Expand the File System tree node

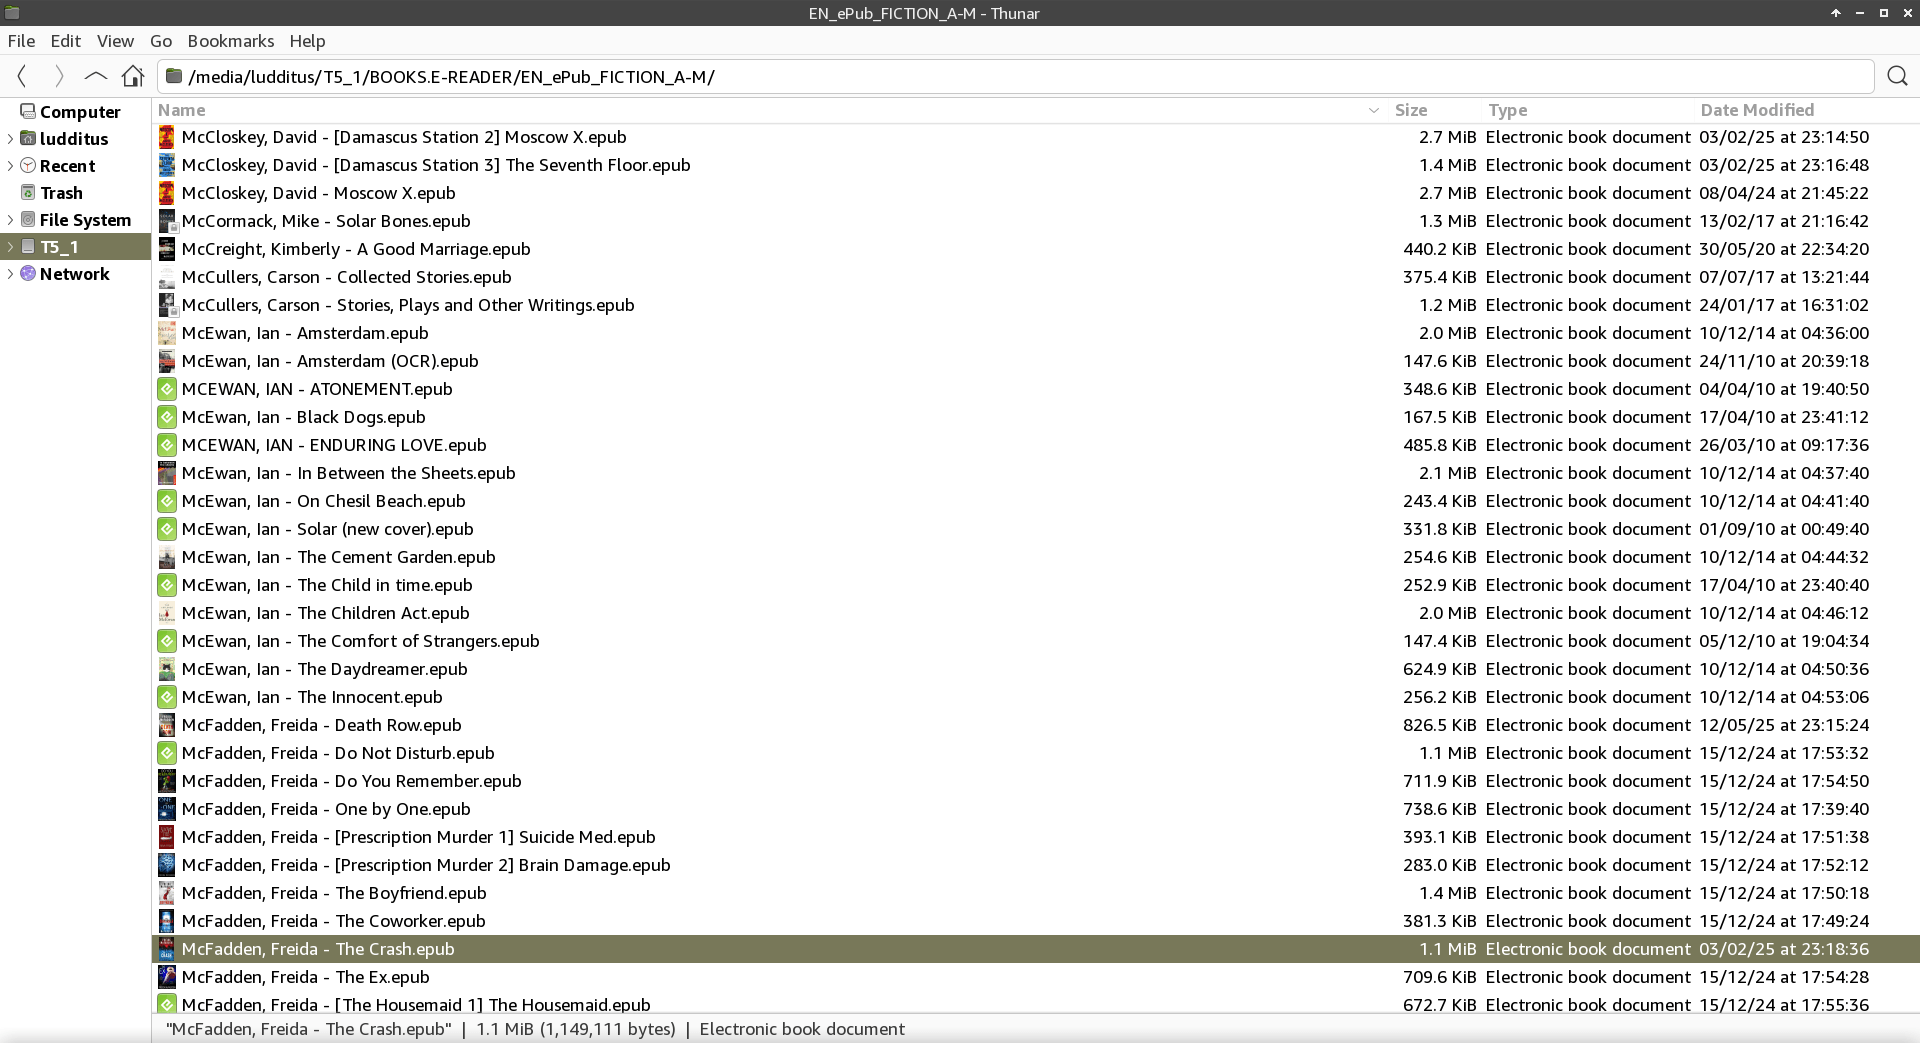pos(10,220)
